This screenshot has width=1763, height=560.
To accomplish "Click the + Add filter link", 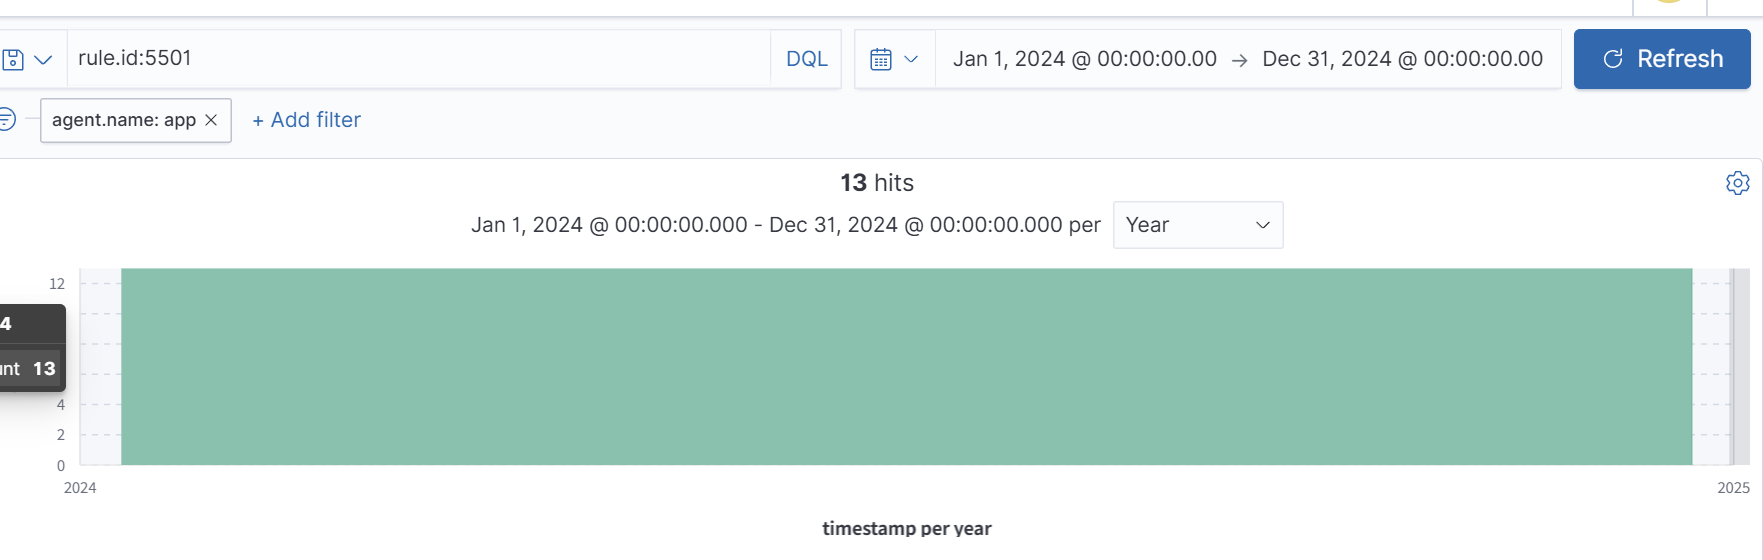I will coord(306,120).
